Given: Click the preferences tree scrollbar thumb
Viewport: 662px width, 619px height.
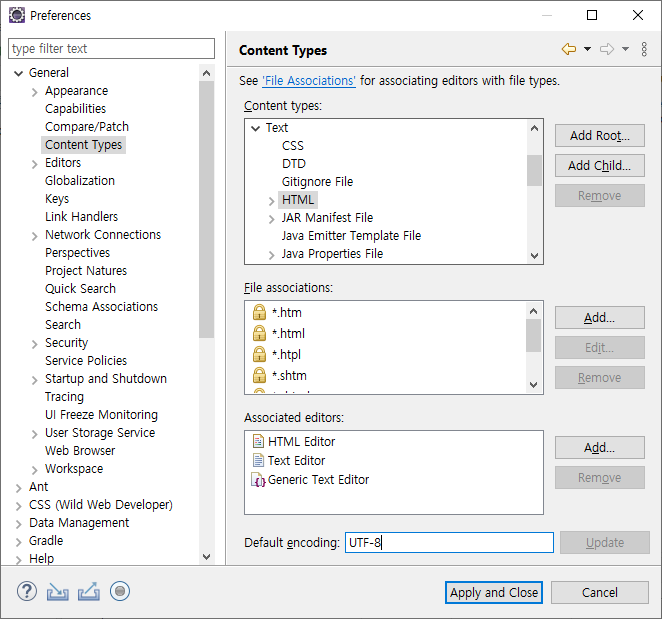Looking at the screenshot, I should click(x=206, y=209).
